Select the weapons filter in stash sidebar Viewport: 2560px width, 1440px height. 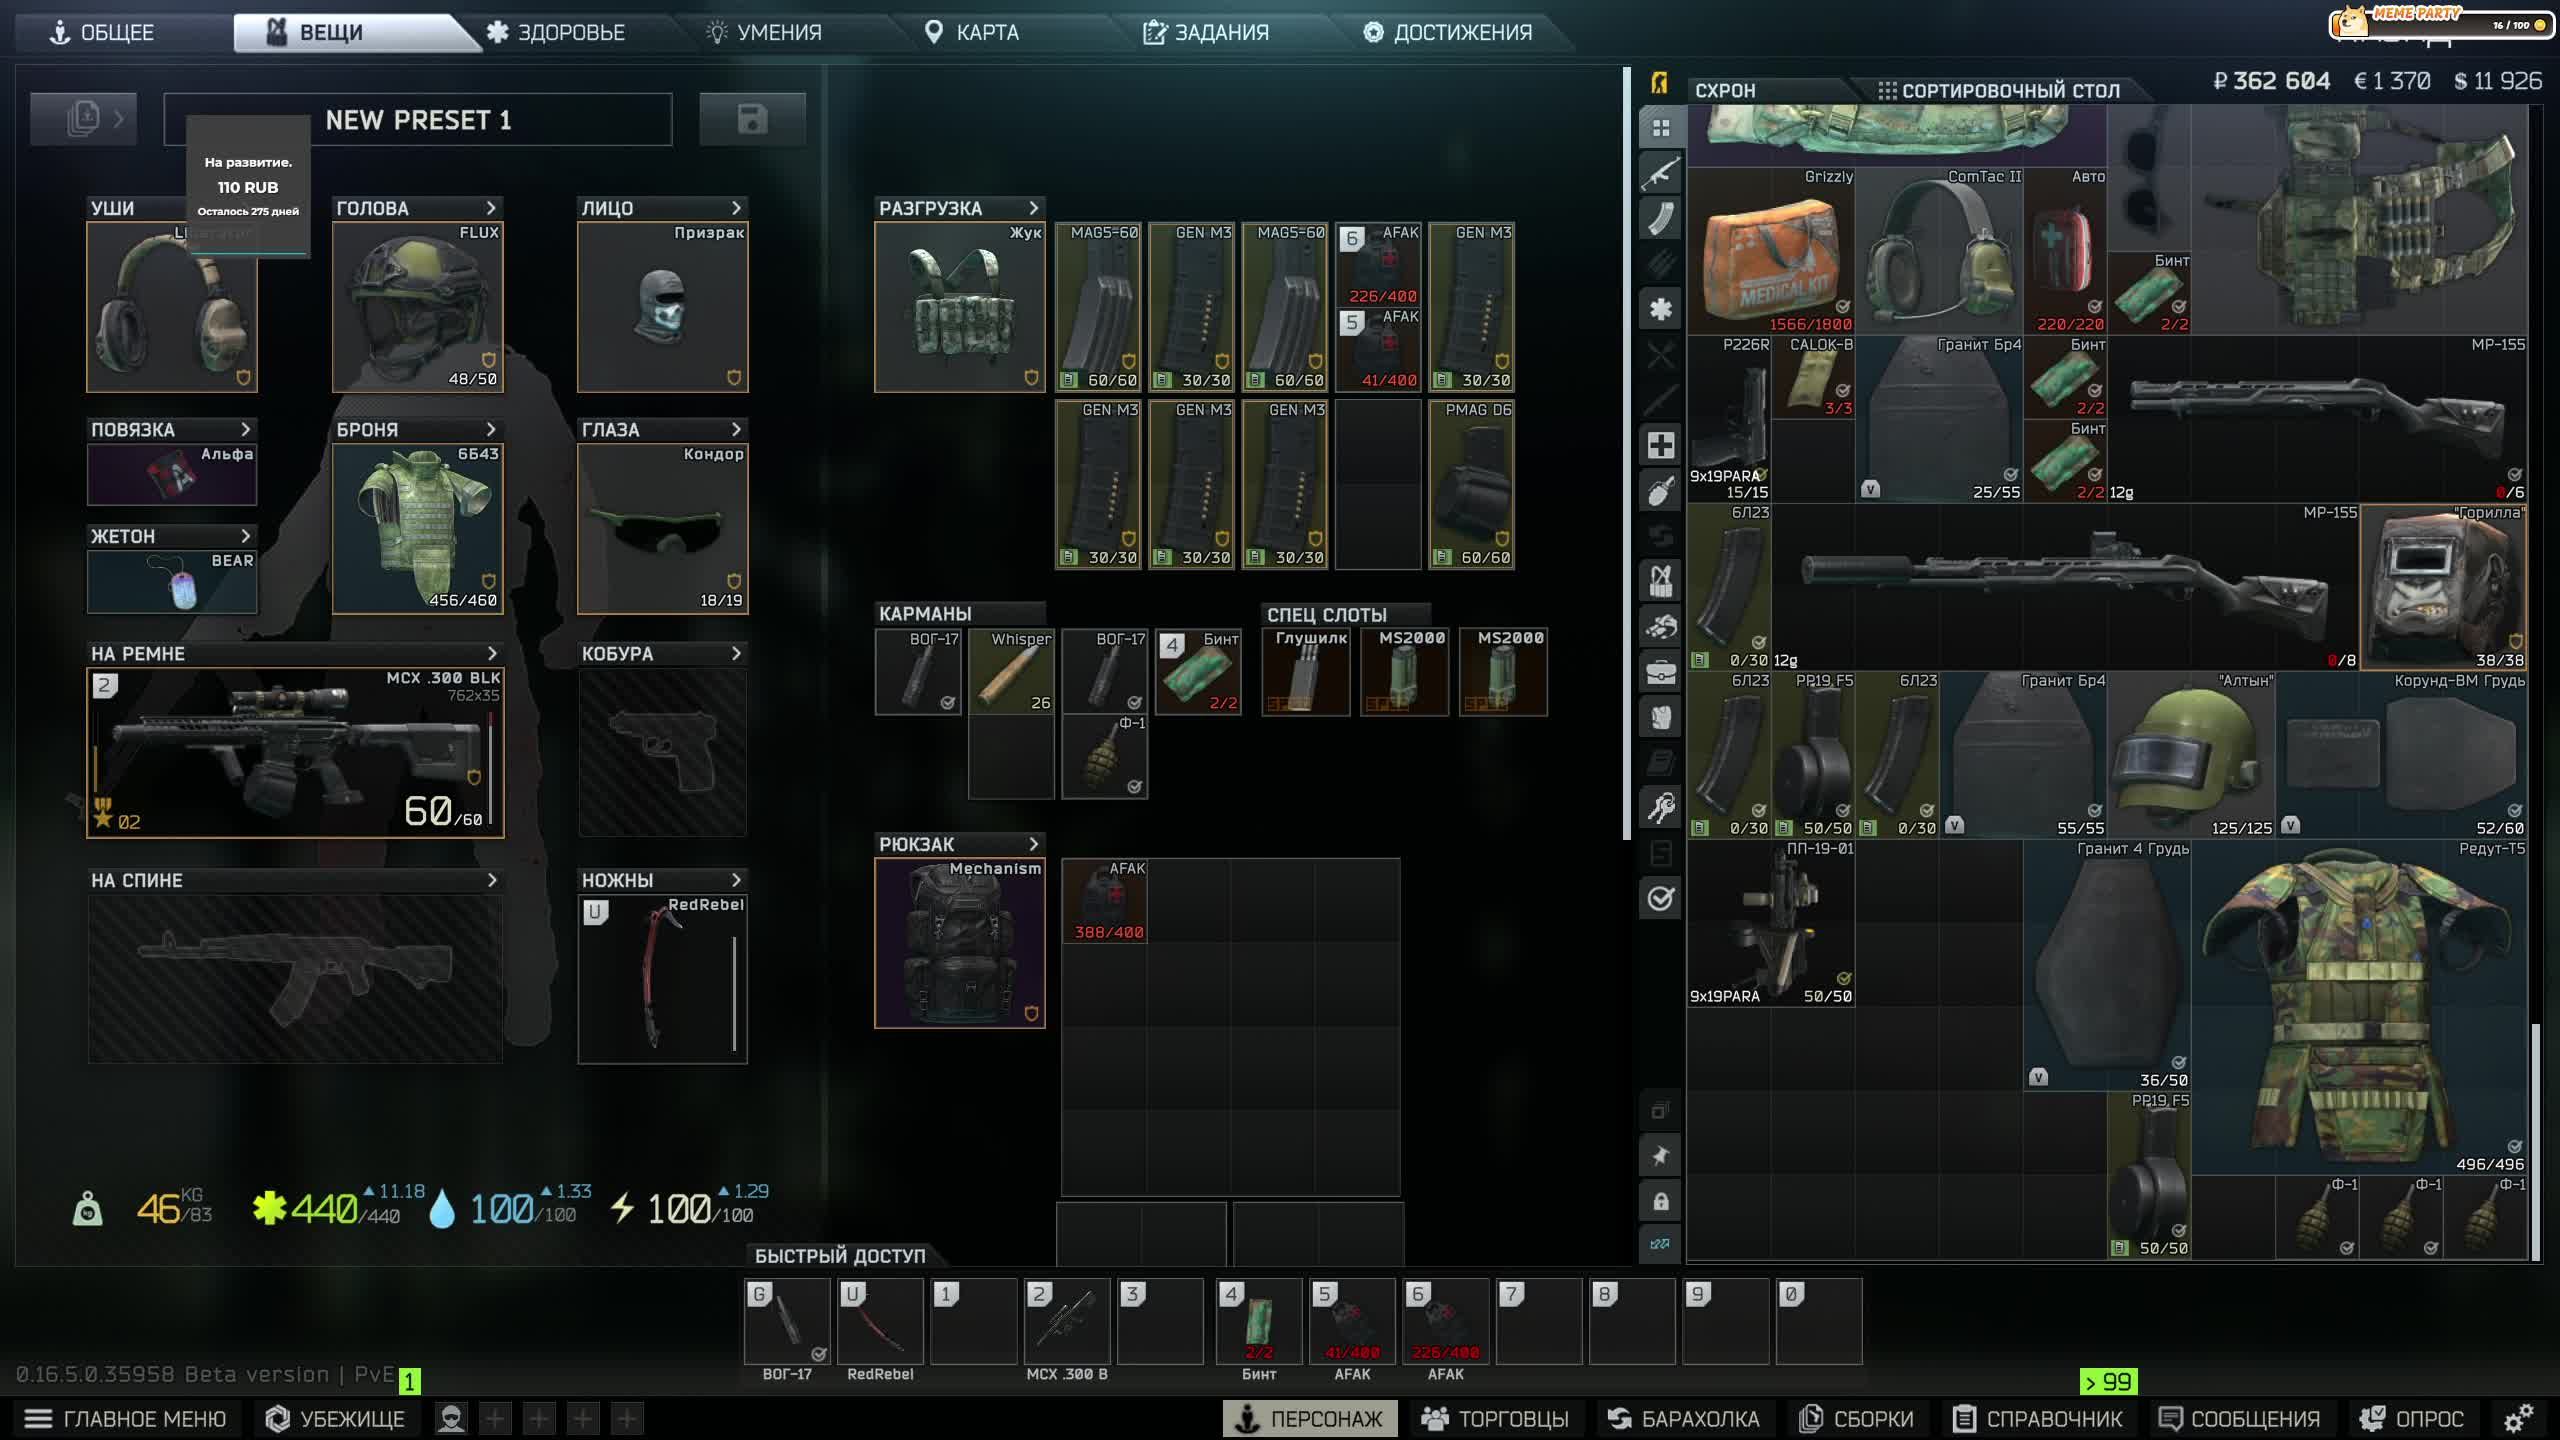click(x=1660, y=173)
